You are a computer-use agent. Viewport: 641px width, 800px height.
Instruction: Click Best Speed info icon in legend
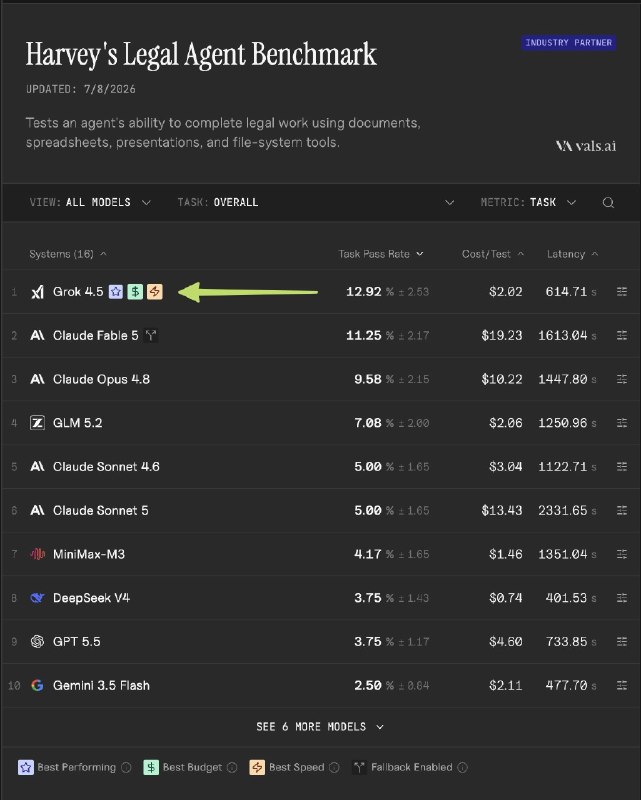click(x=334, y=767)
